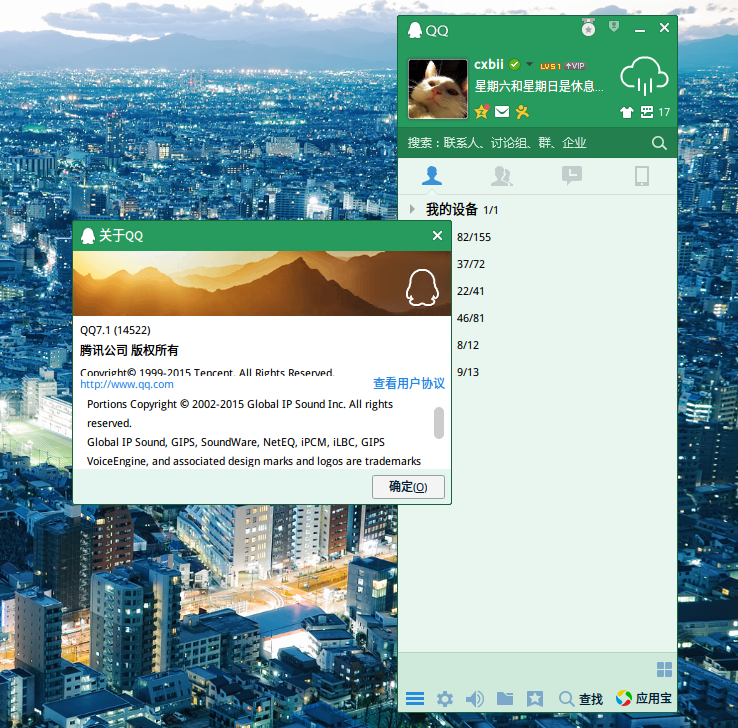Open the main menu hamburger button
The height and width of the screenshot is (728, 738).
point(415,699)
